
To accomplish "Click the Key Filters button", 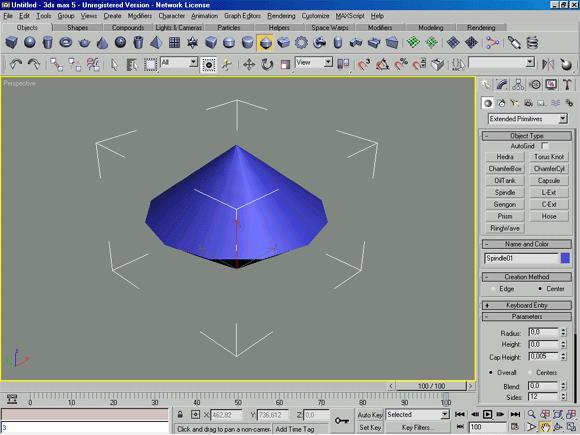I will click(x=415, y=427).
